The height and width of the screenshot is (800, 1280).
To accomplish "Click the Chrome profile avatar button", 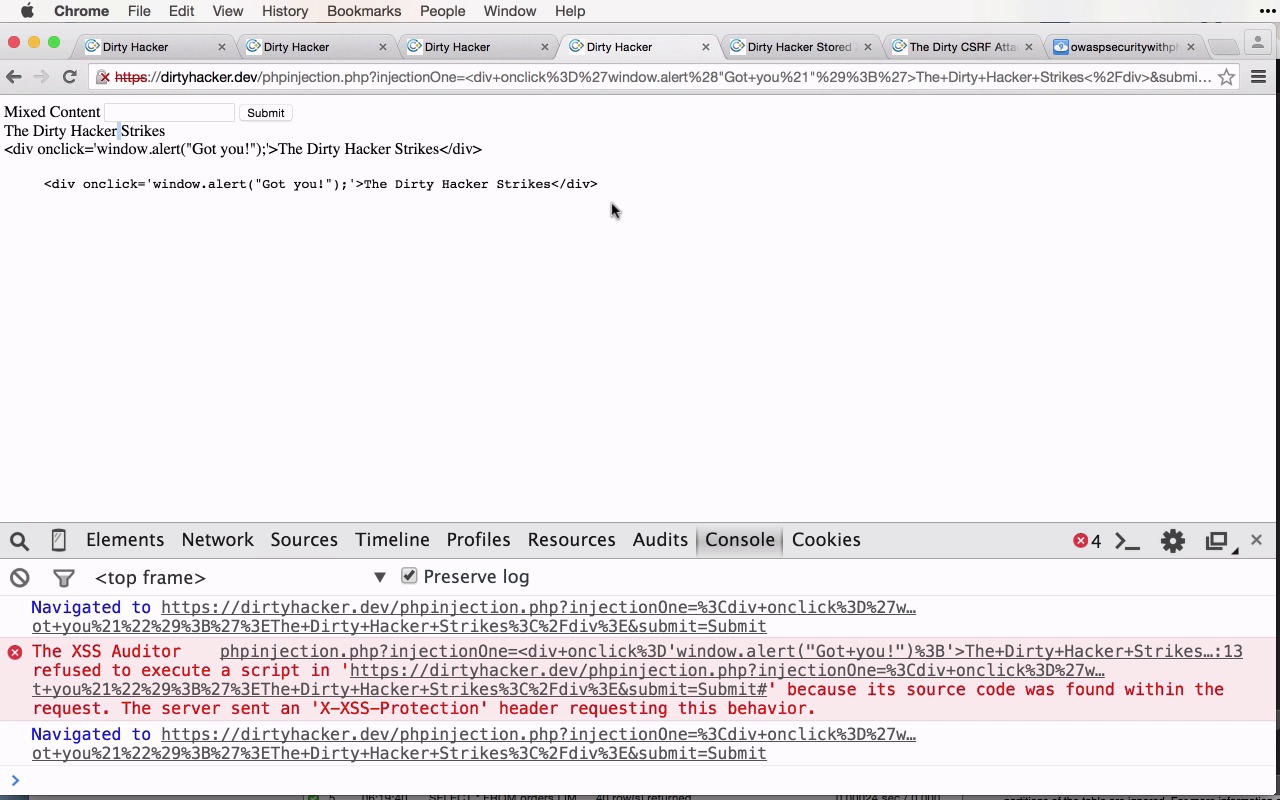I will (x=1257, y=43).
